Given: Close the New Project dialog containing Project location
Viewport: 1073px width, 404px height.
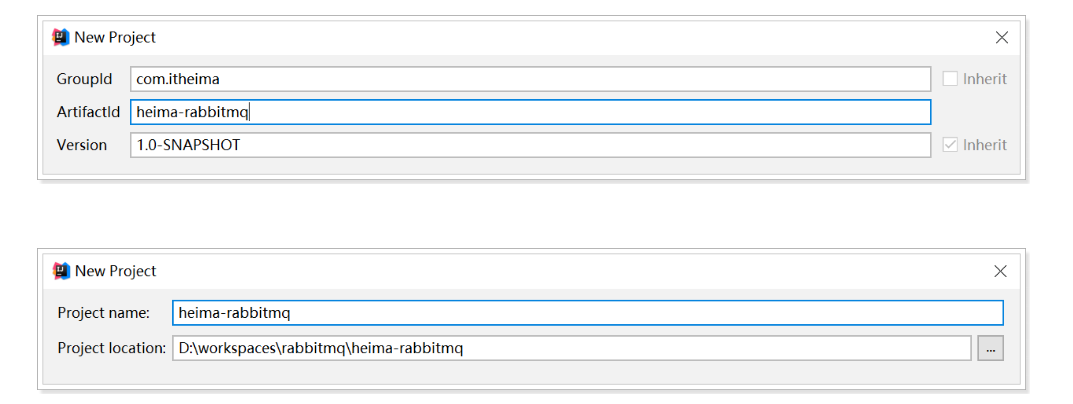Looking at the screenshot, I should point(1000,271).
